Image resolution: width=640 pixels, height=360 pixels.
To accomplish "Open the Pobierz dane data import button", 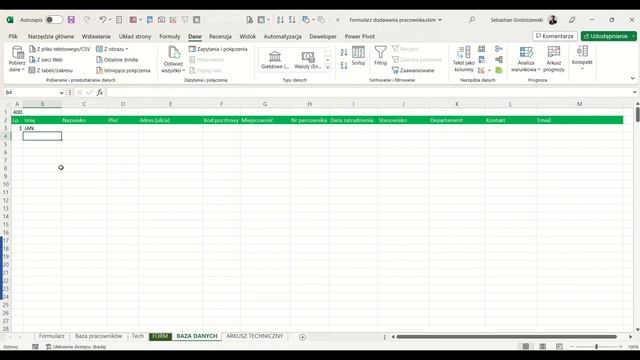I will 17,59.
